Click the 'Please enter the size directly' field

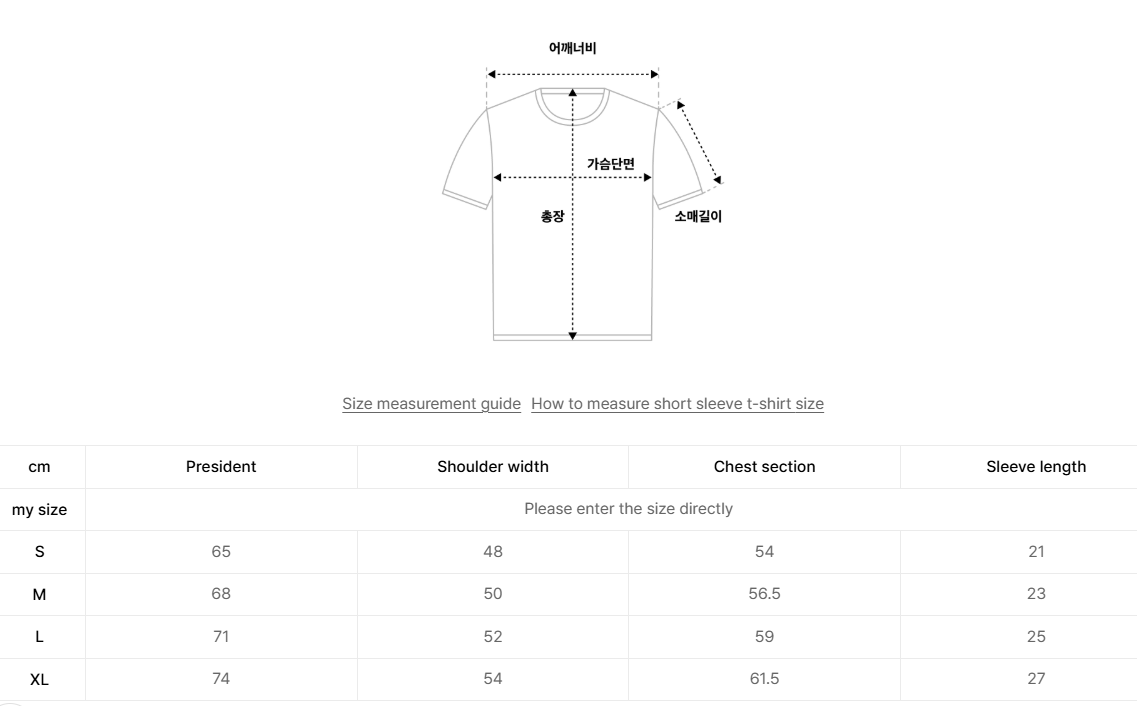pyautogui.click(x=628, y=509)
